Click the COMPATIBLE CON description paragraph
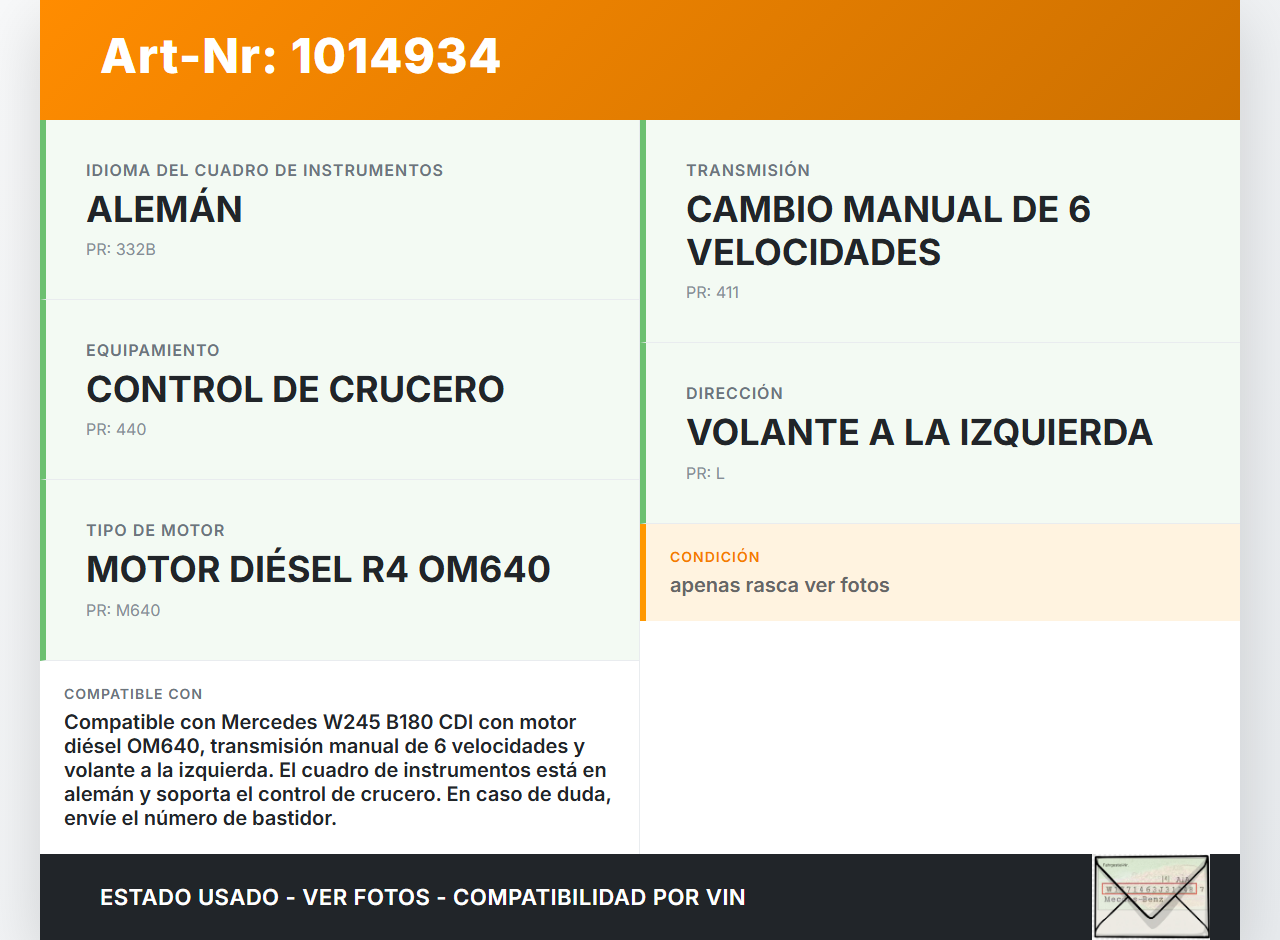 tap(337, 770)
